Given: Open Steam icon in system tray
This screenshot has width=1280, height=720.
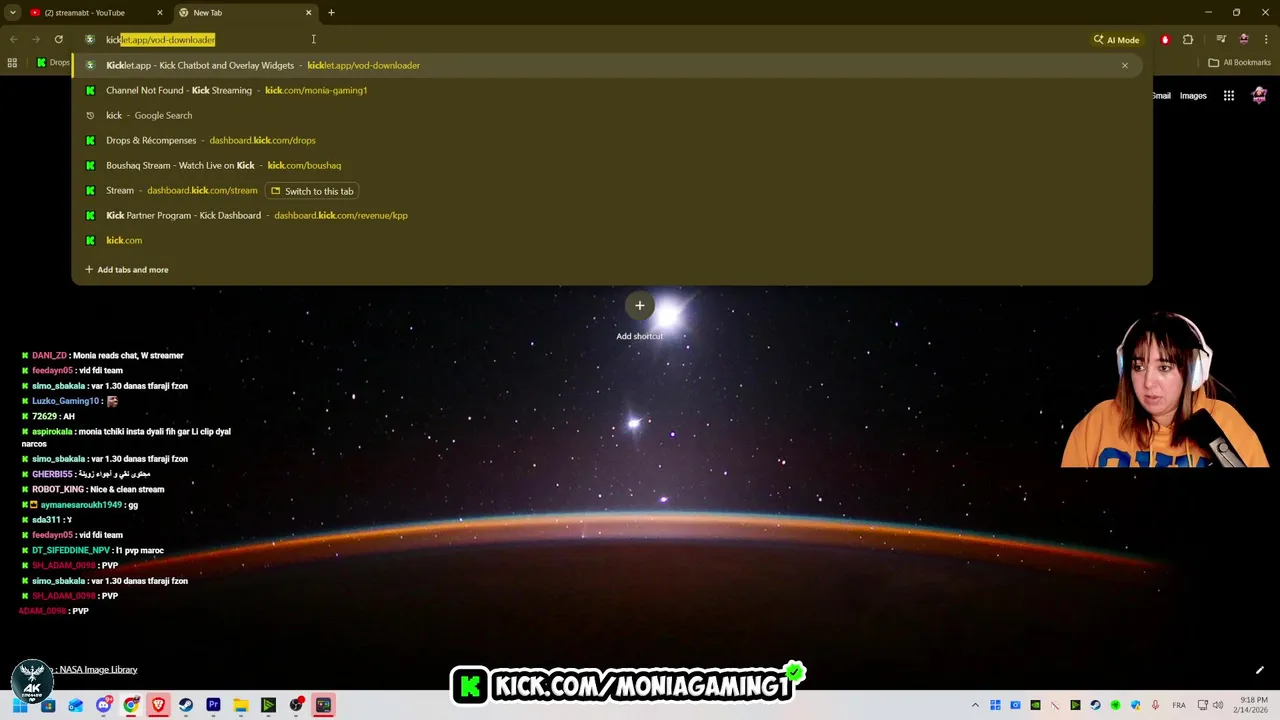Looking at the screenshot, I should click(x=1095, y=706).
